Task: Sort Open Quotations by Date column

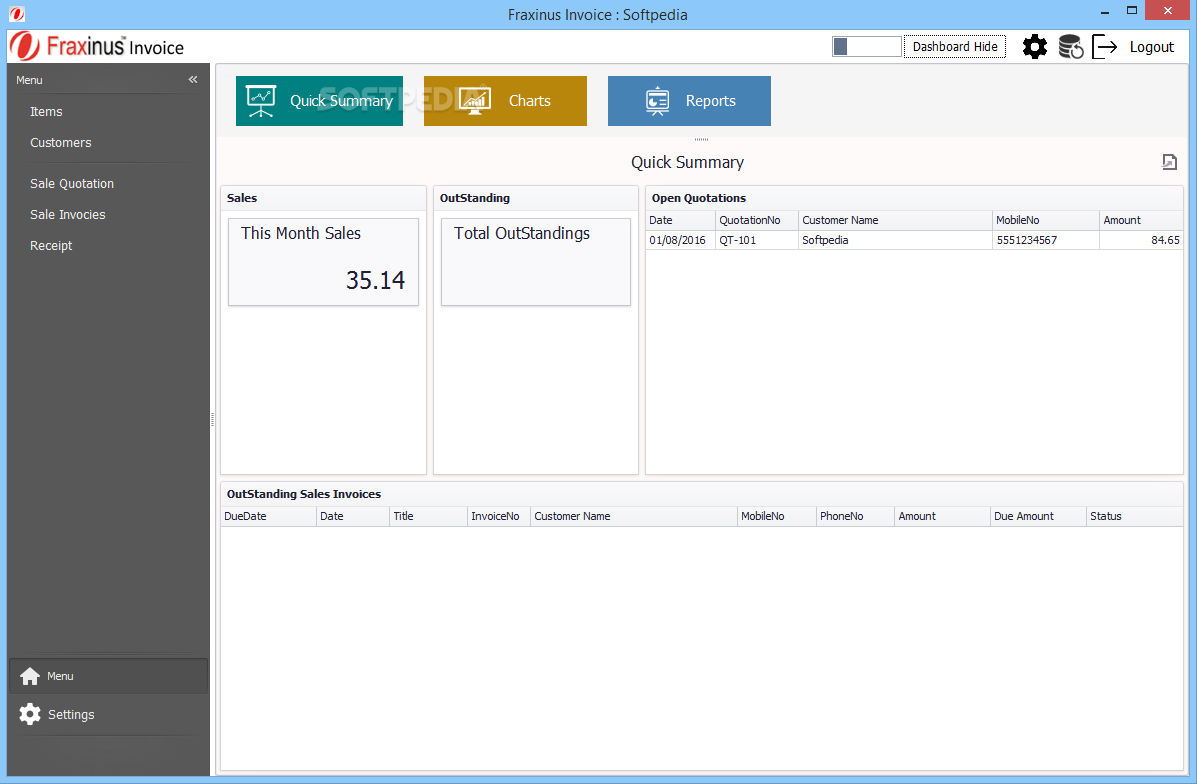Action: pos(680,220)
